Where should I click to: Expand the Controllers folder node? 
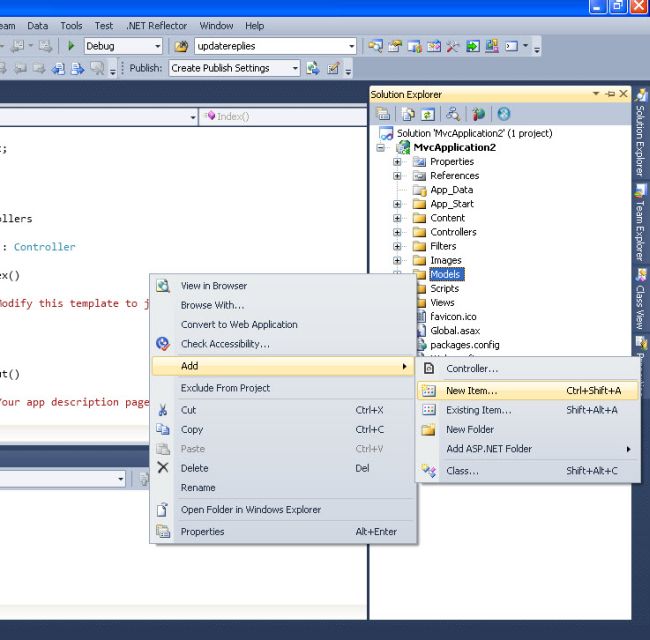coord(397,232)
